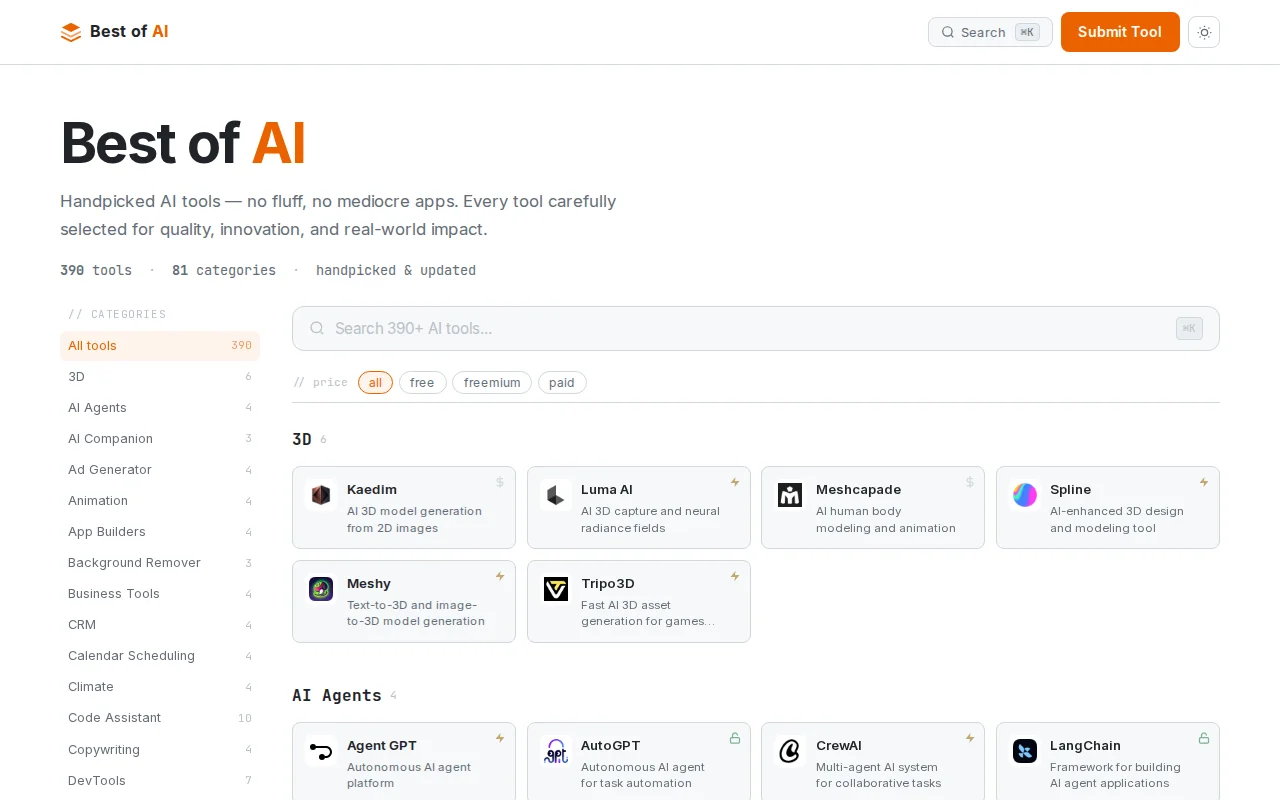Open the Calendar Scheduling category
1280x800 pixels.
pyautogui.click(x=160, y=656)
